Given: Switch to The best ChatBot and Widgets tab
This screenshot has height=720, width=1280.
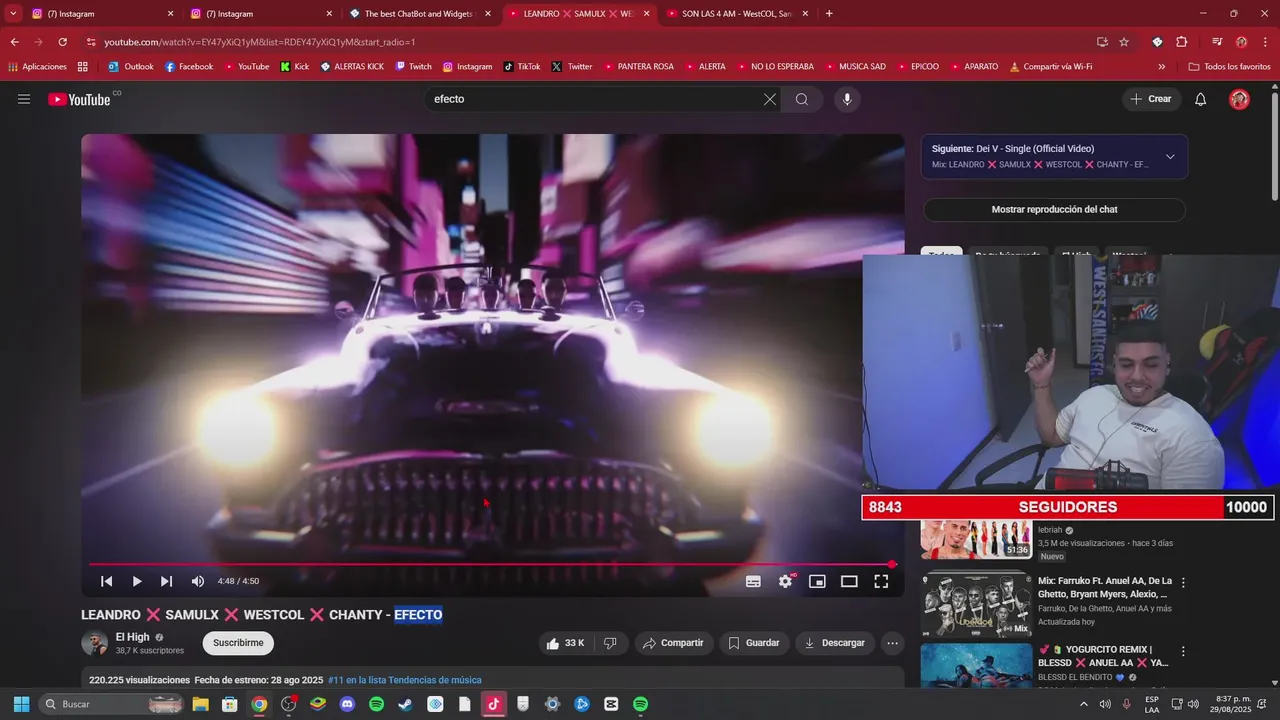Looking at the screenshot, I should point(418,14).
